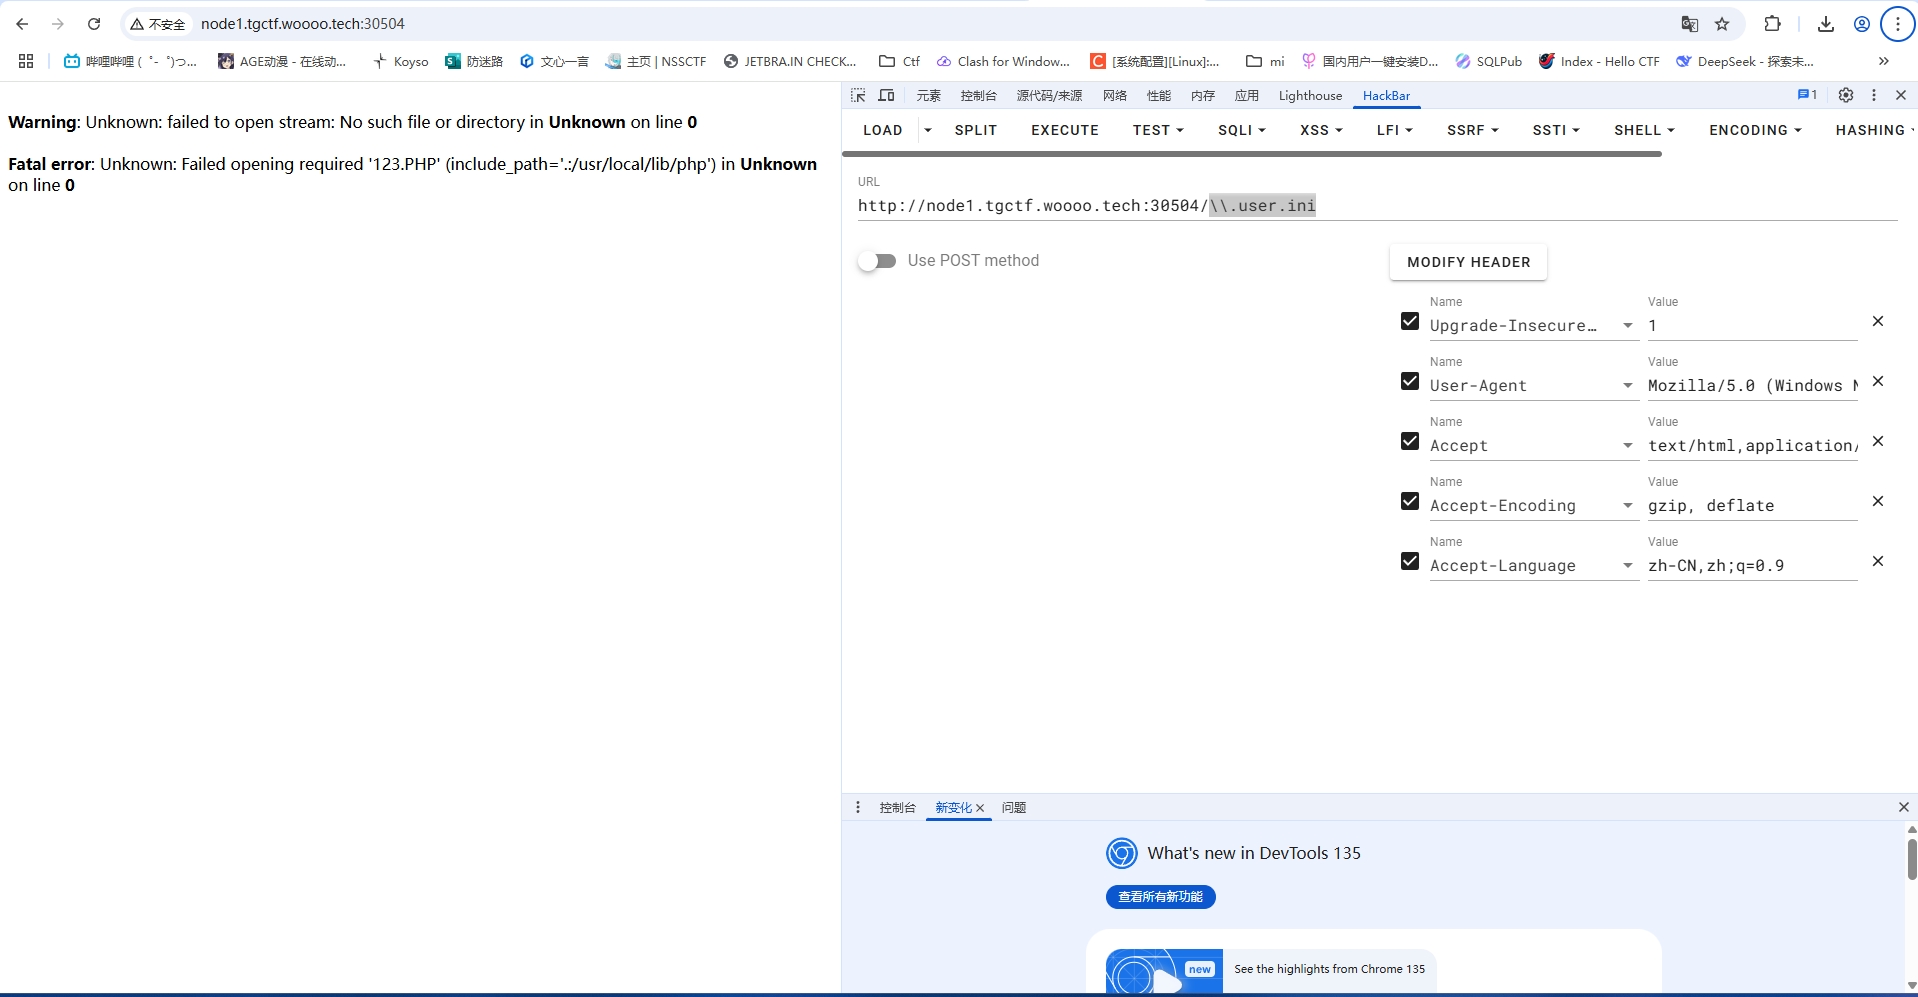The height and width of the screenshot is (997, 1918).
Task: Remove the Accept-Encoding header row
Action: click(1878, 501)
